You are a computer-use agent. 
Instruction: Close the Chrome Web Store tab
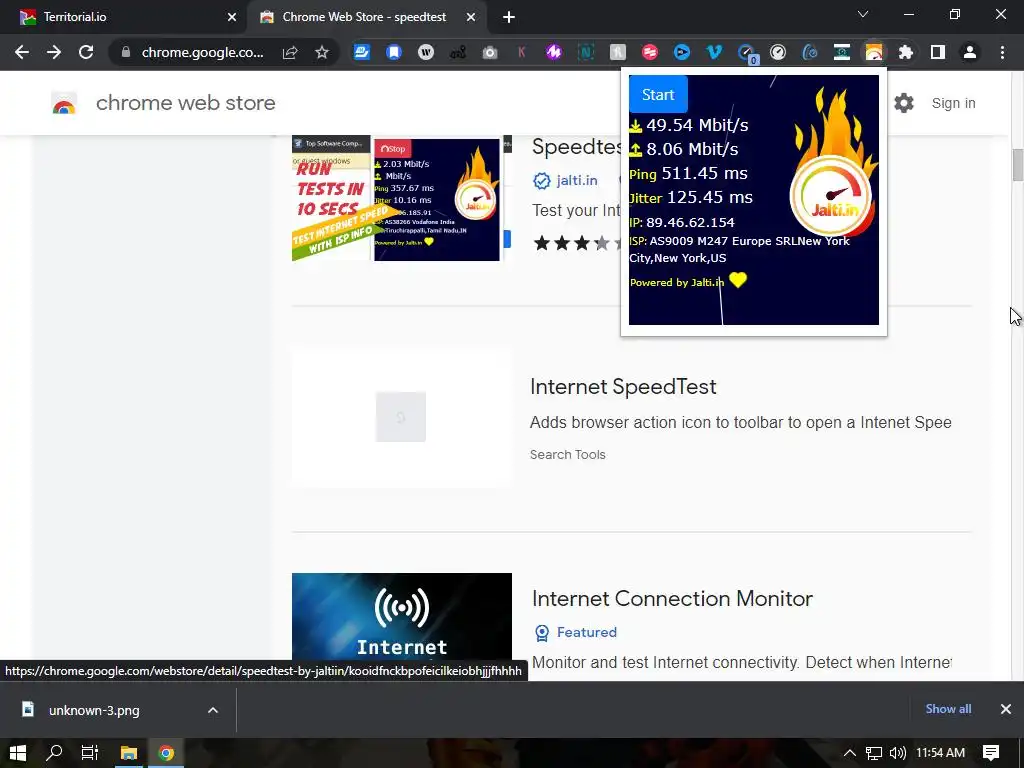471,17
